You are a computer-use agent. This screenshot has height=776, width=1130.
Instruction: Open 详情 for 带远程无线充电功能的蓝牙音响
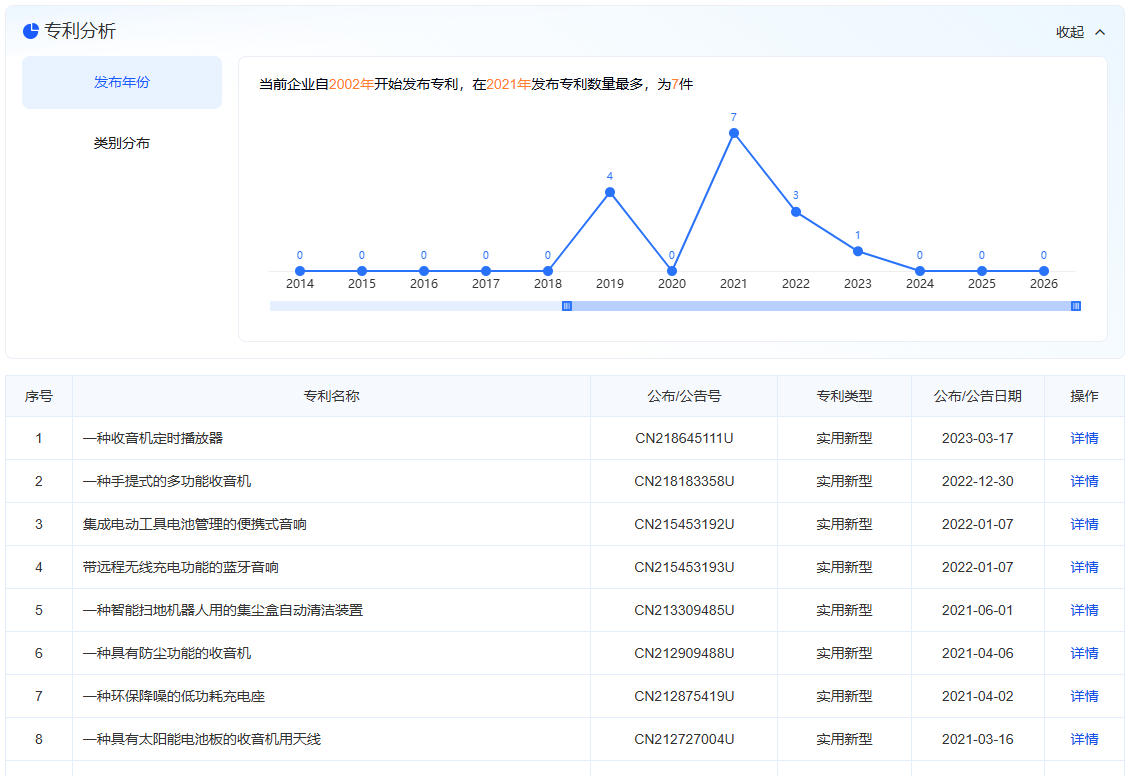tap(1084, 567)
